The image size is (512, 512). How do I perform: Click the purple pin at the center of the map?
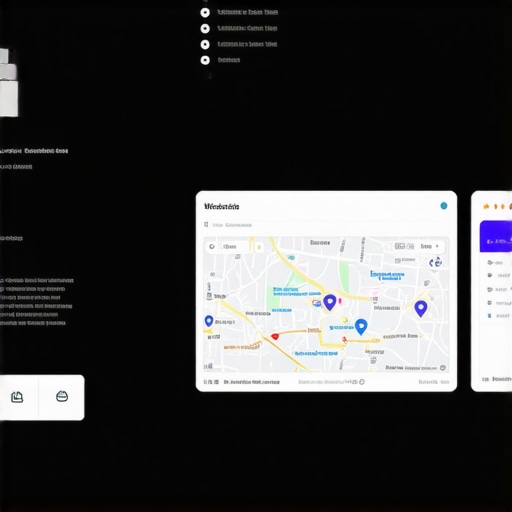coord(330,302)
